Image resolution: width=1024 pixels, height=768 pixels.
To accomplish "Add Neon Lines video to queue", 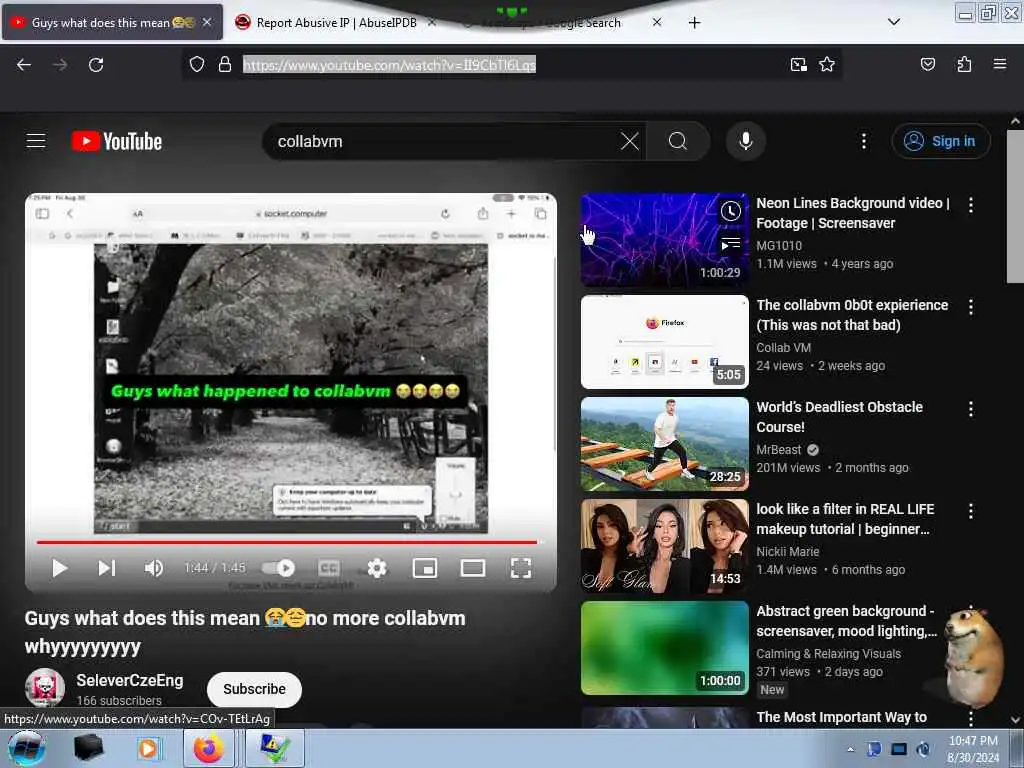I will 731,244.
